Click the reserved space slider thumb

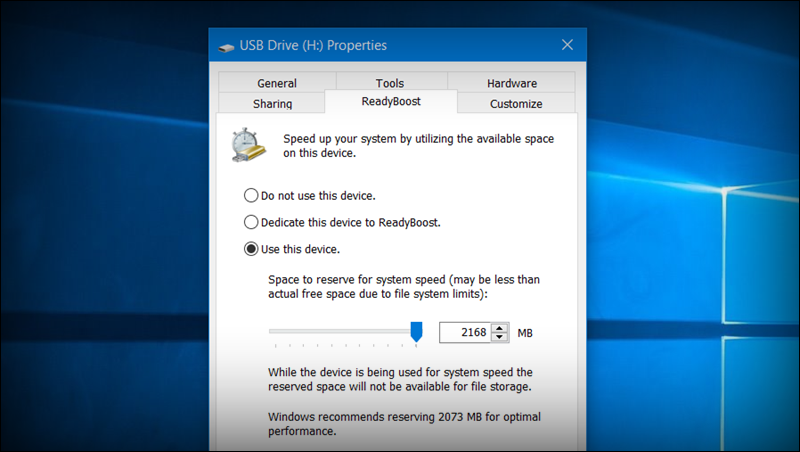point(416,332)
